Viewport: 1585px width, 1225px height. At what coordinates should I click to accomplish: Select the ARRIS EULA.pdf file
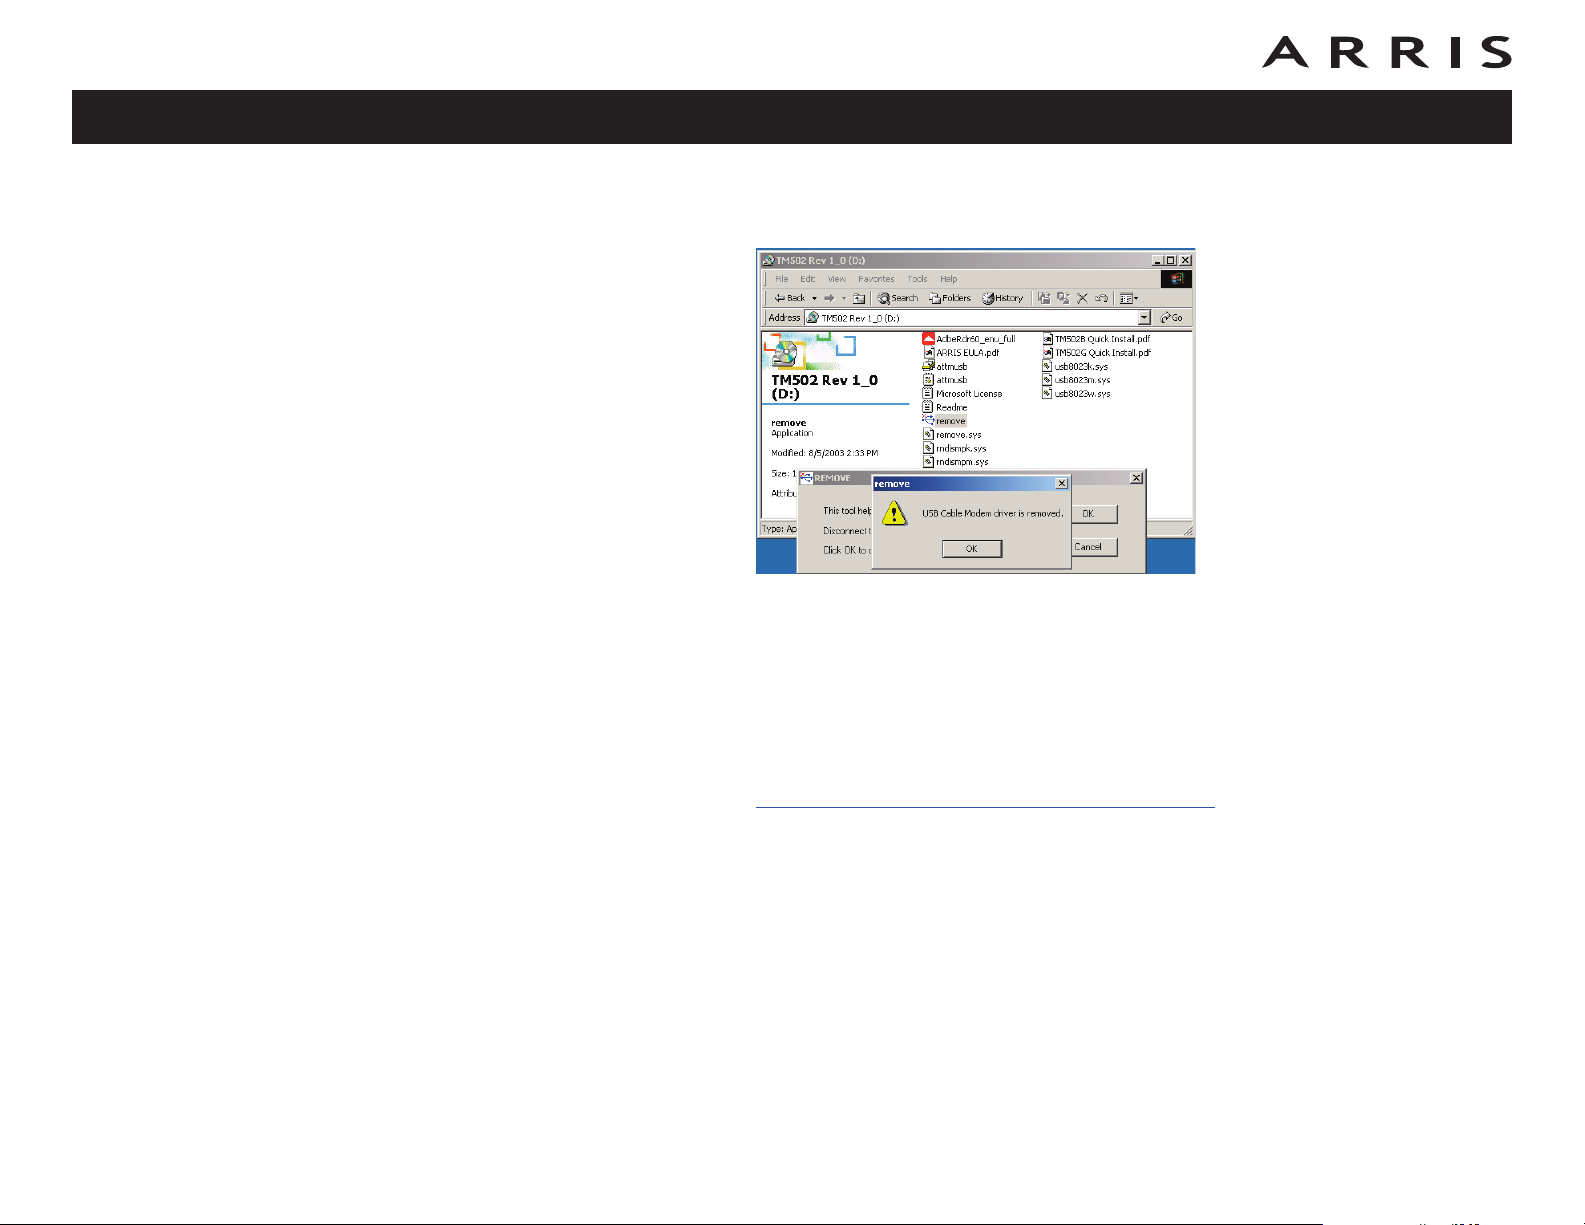(966, 353)
